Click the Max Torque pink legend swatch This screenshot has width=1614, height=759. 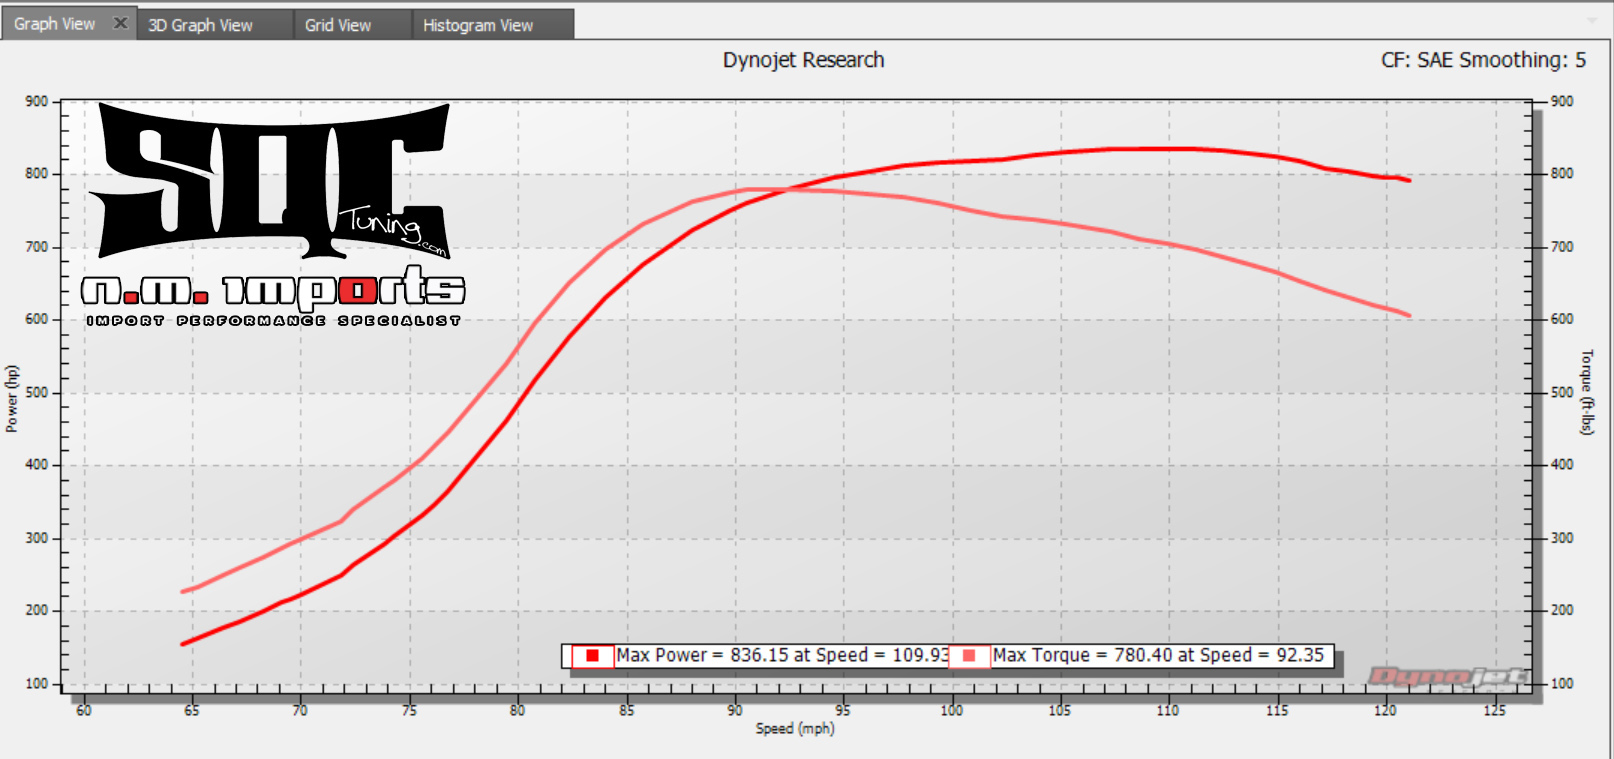(969, 656)
